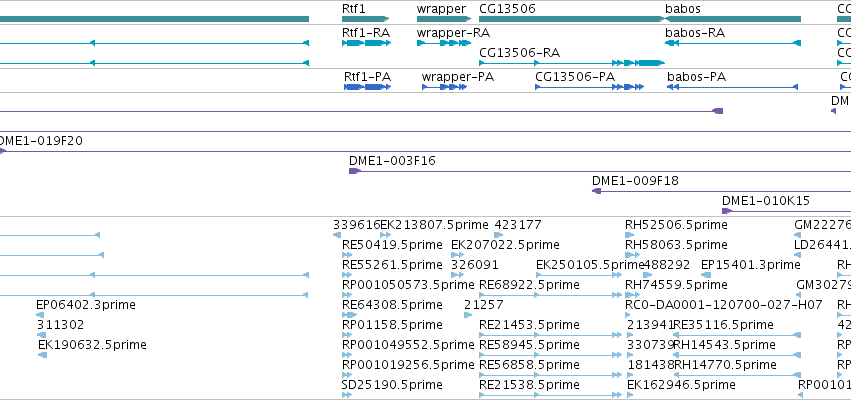This screenshot has width=851, height=400.
Task: Select the Rtf1 gene bar
Action: click(366, 19)
